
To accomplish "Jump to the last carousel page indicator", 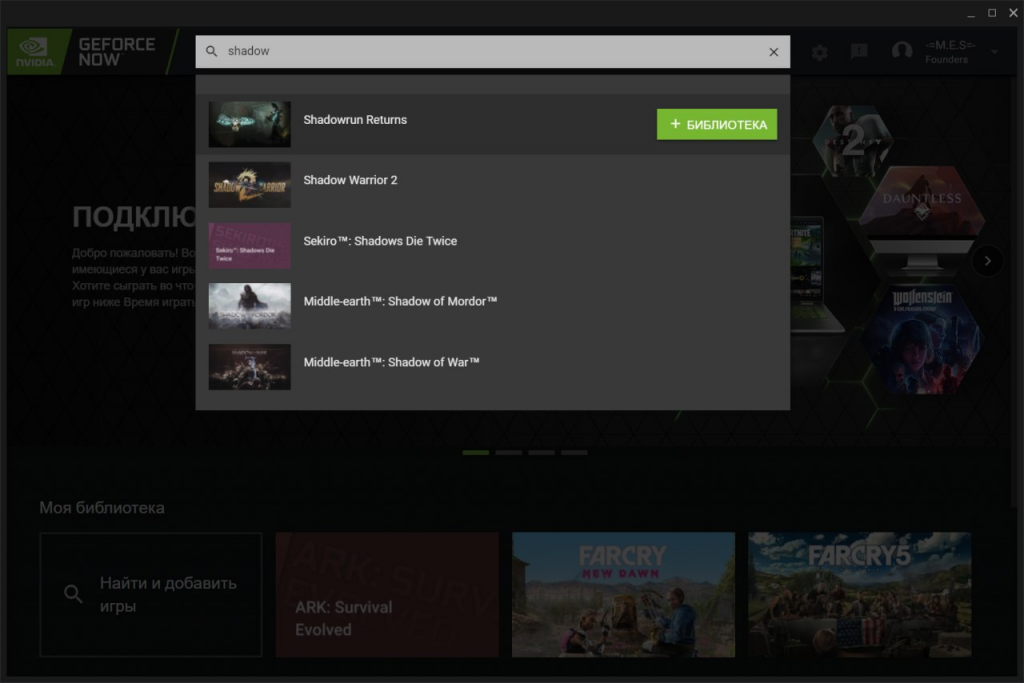I will pos(574,453).
